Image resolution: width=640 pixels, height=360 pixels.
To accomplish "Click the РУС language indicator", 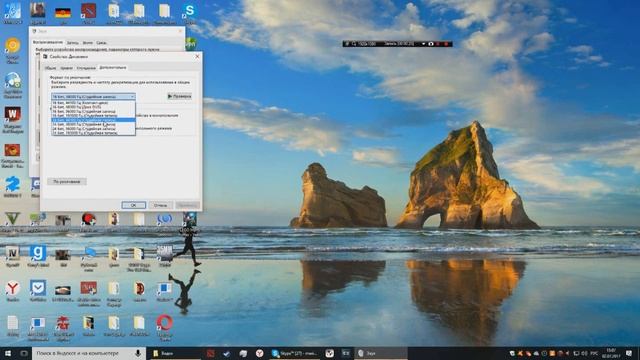I will tap(595, 353).
